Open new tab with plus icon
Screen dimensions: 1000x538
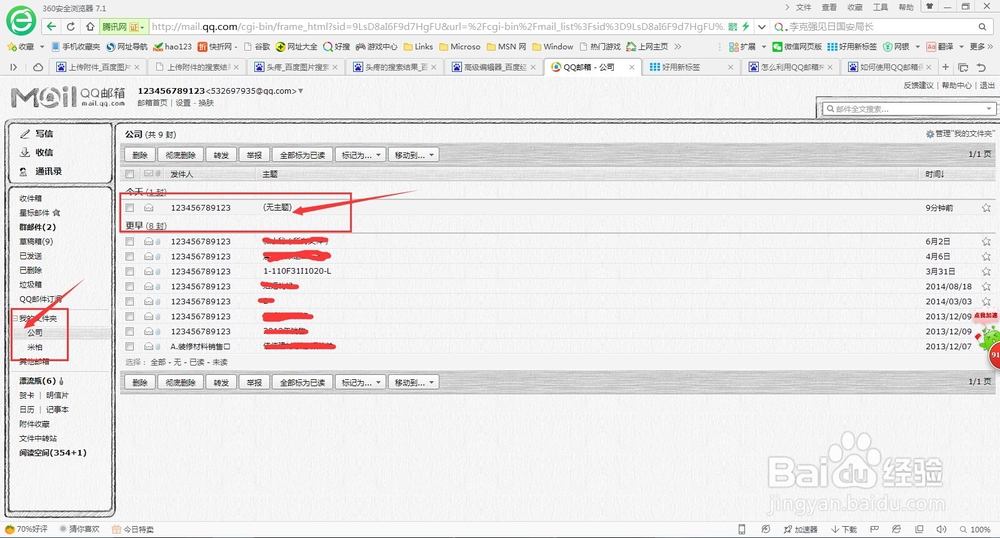click(946, 67)
